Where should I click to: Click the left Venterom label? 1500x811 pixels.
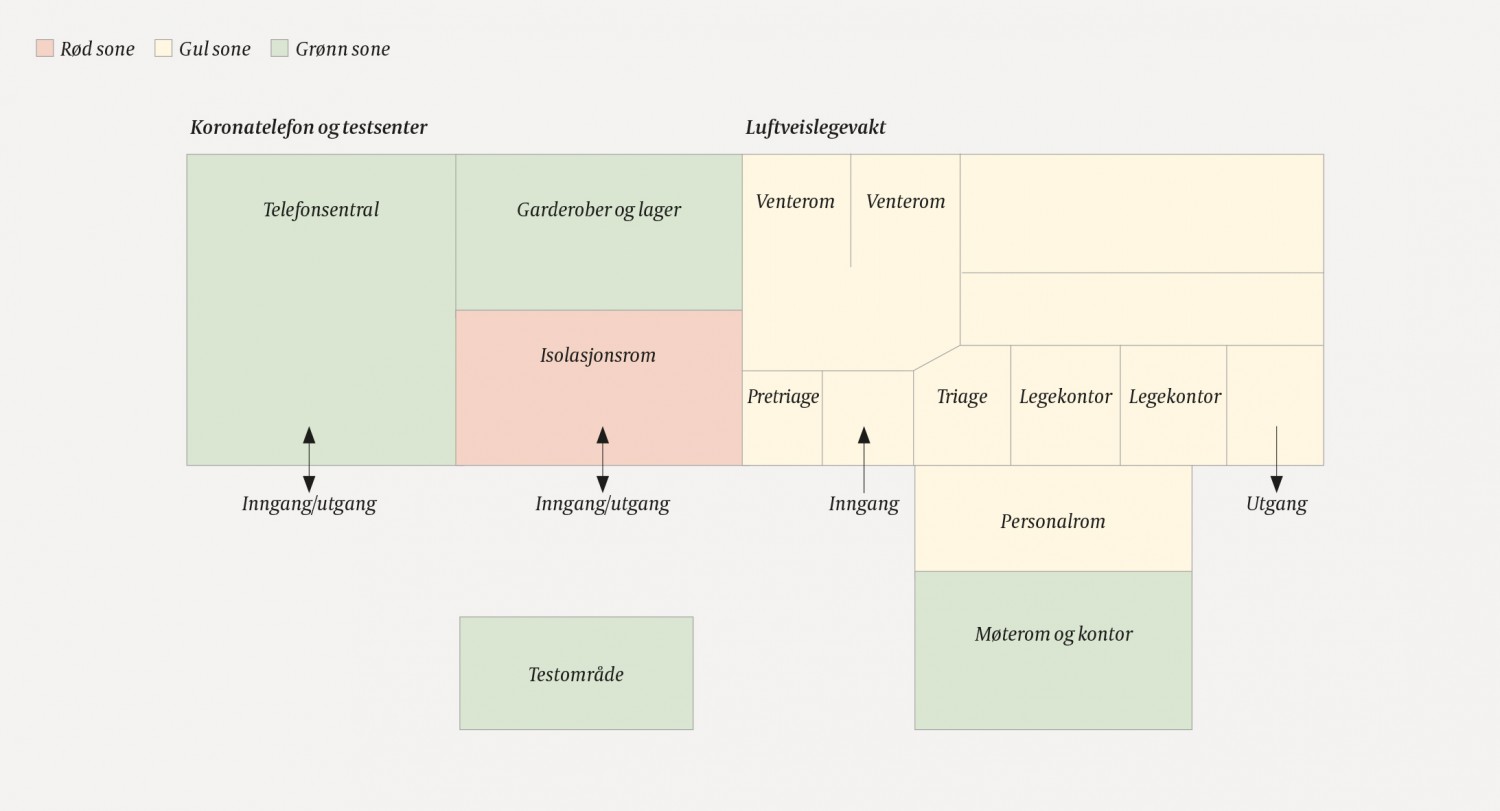795,201
